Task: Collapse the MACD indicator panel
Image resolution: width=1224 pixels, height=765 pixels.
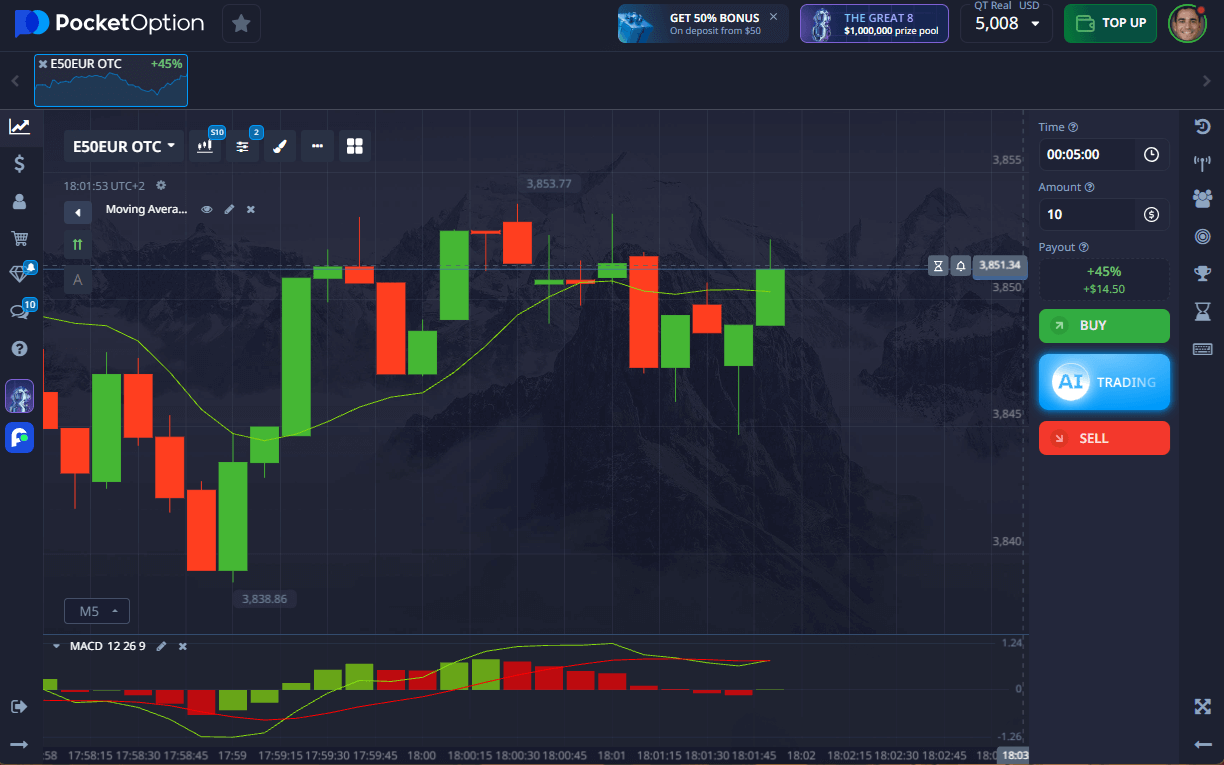Action: pyautogui.click(x=56, y=647)
